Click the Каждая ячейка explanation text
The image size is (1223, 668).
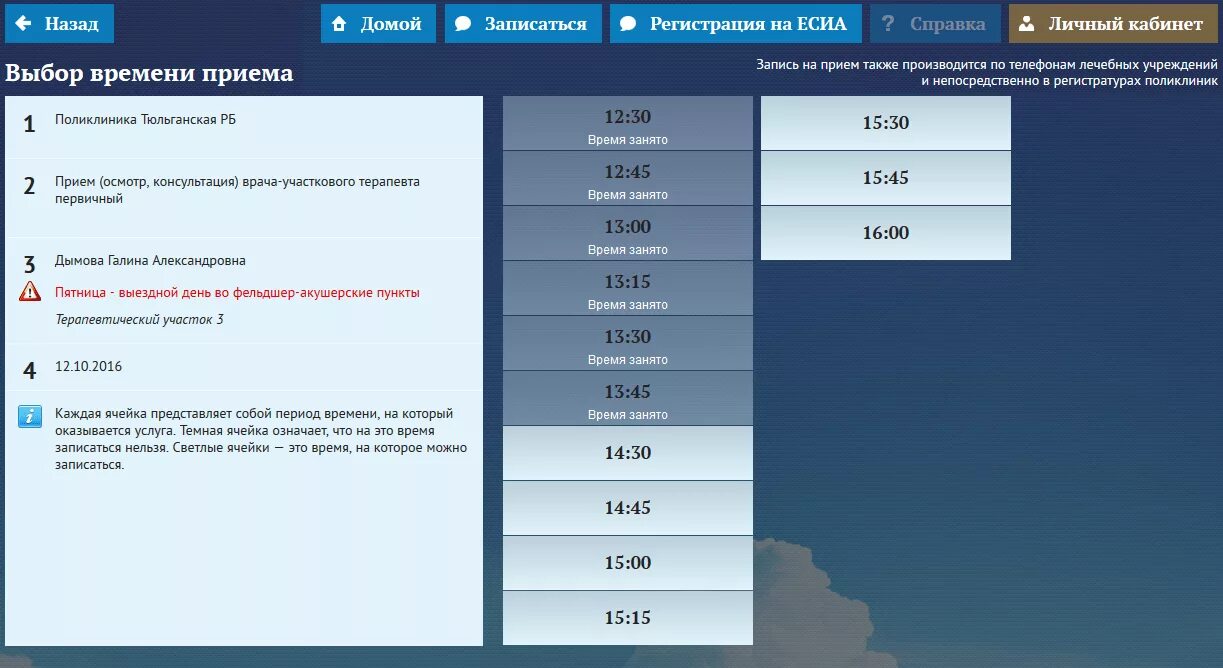[x=261, y=439]
